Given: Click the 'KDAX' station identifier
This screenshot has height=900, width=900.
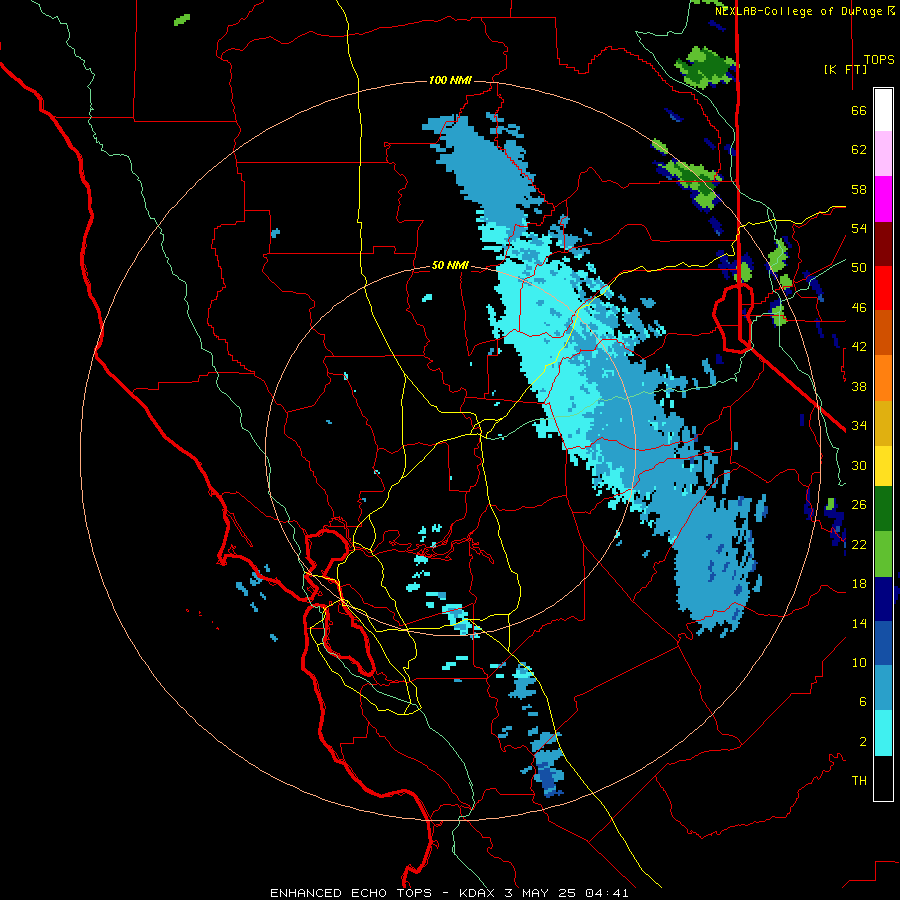Looking at the screenshot, I should click(x=479, y=893).
